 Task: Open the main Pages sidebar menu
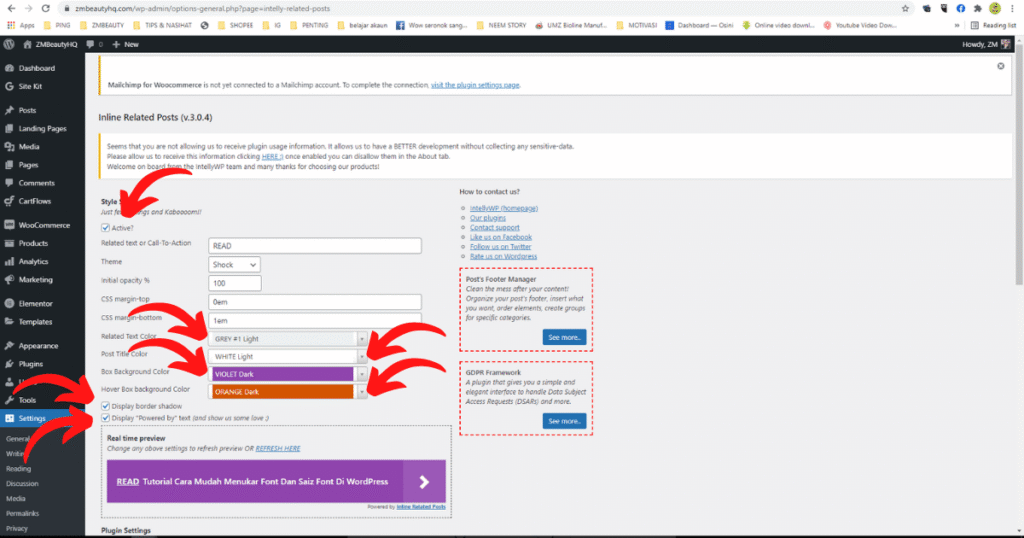click(28, 165)
